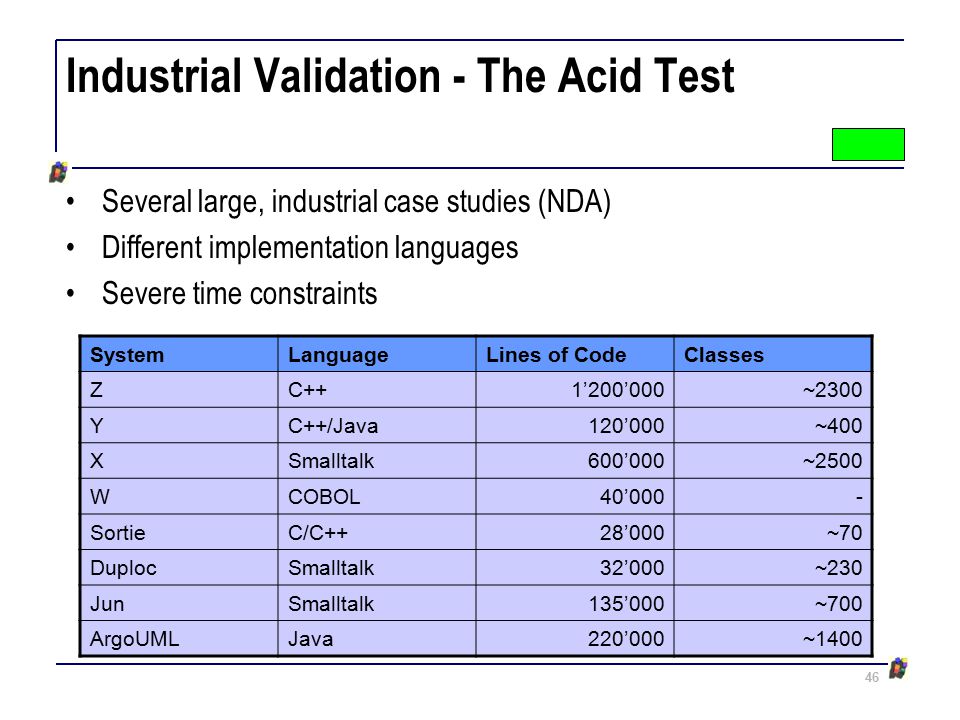Select the slide title Industrial Validation
Viewport: 960px width, 720px height.
[x=400, y=76]
